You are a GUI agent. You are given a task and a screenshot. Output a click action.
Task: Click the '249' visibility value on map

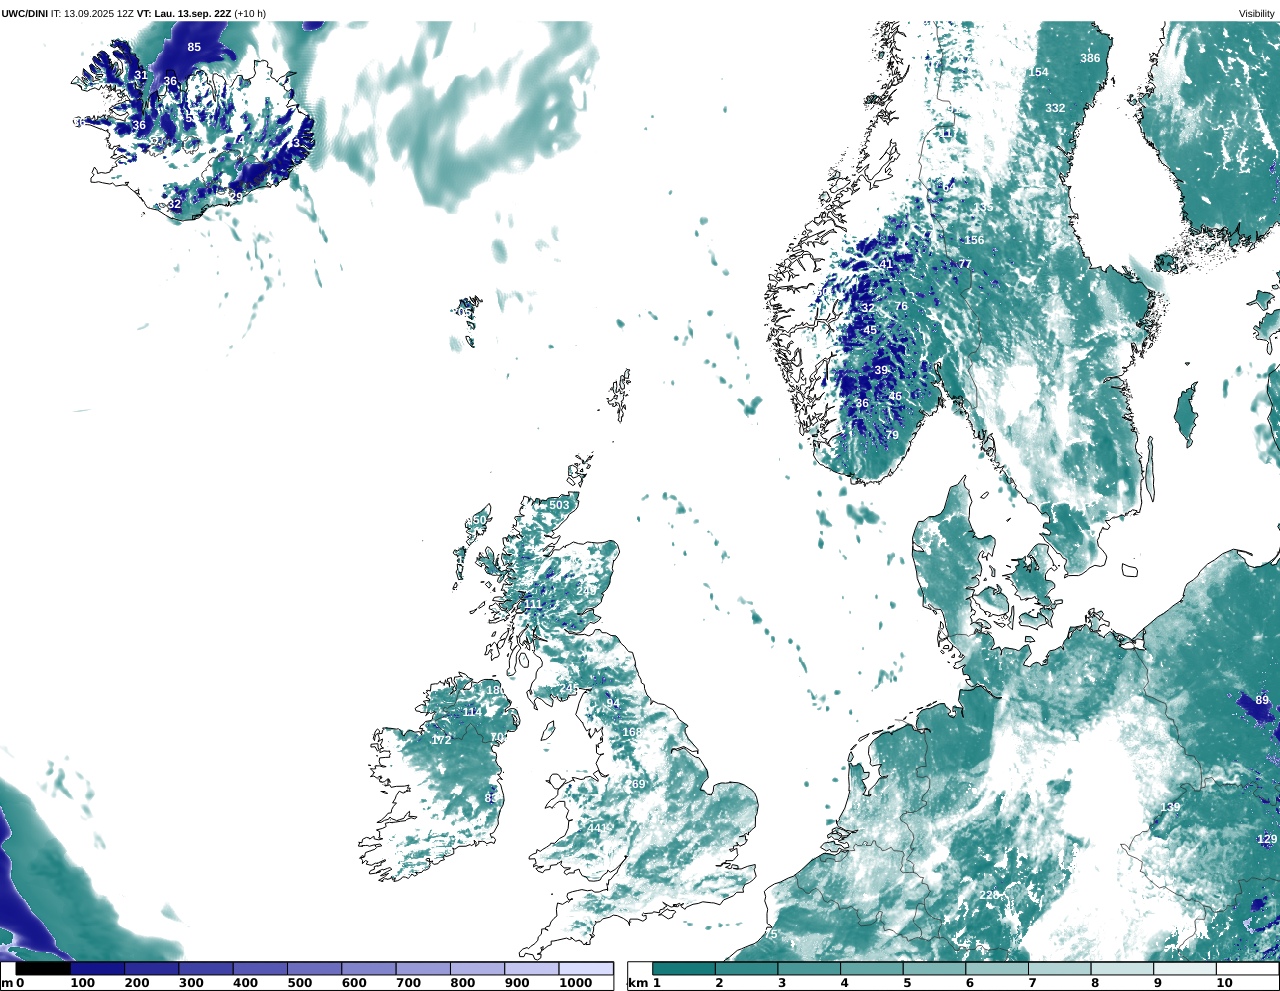[x=586, y=591]
